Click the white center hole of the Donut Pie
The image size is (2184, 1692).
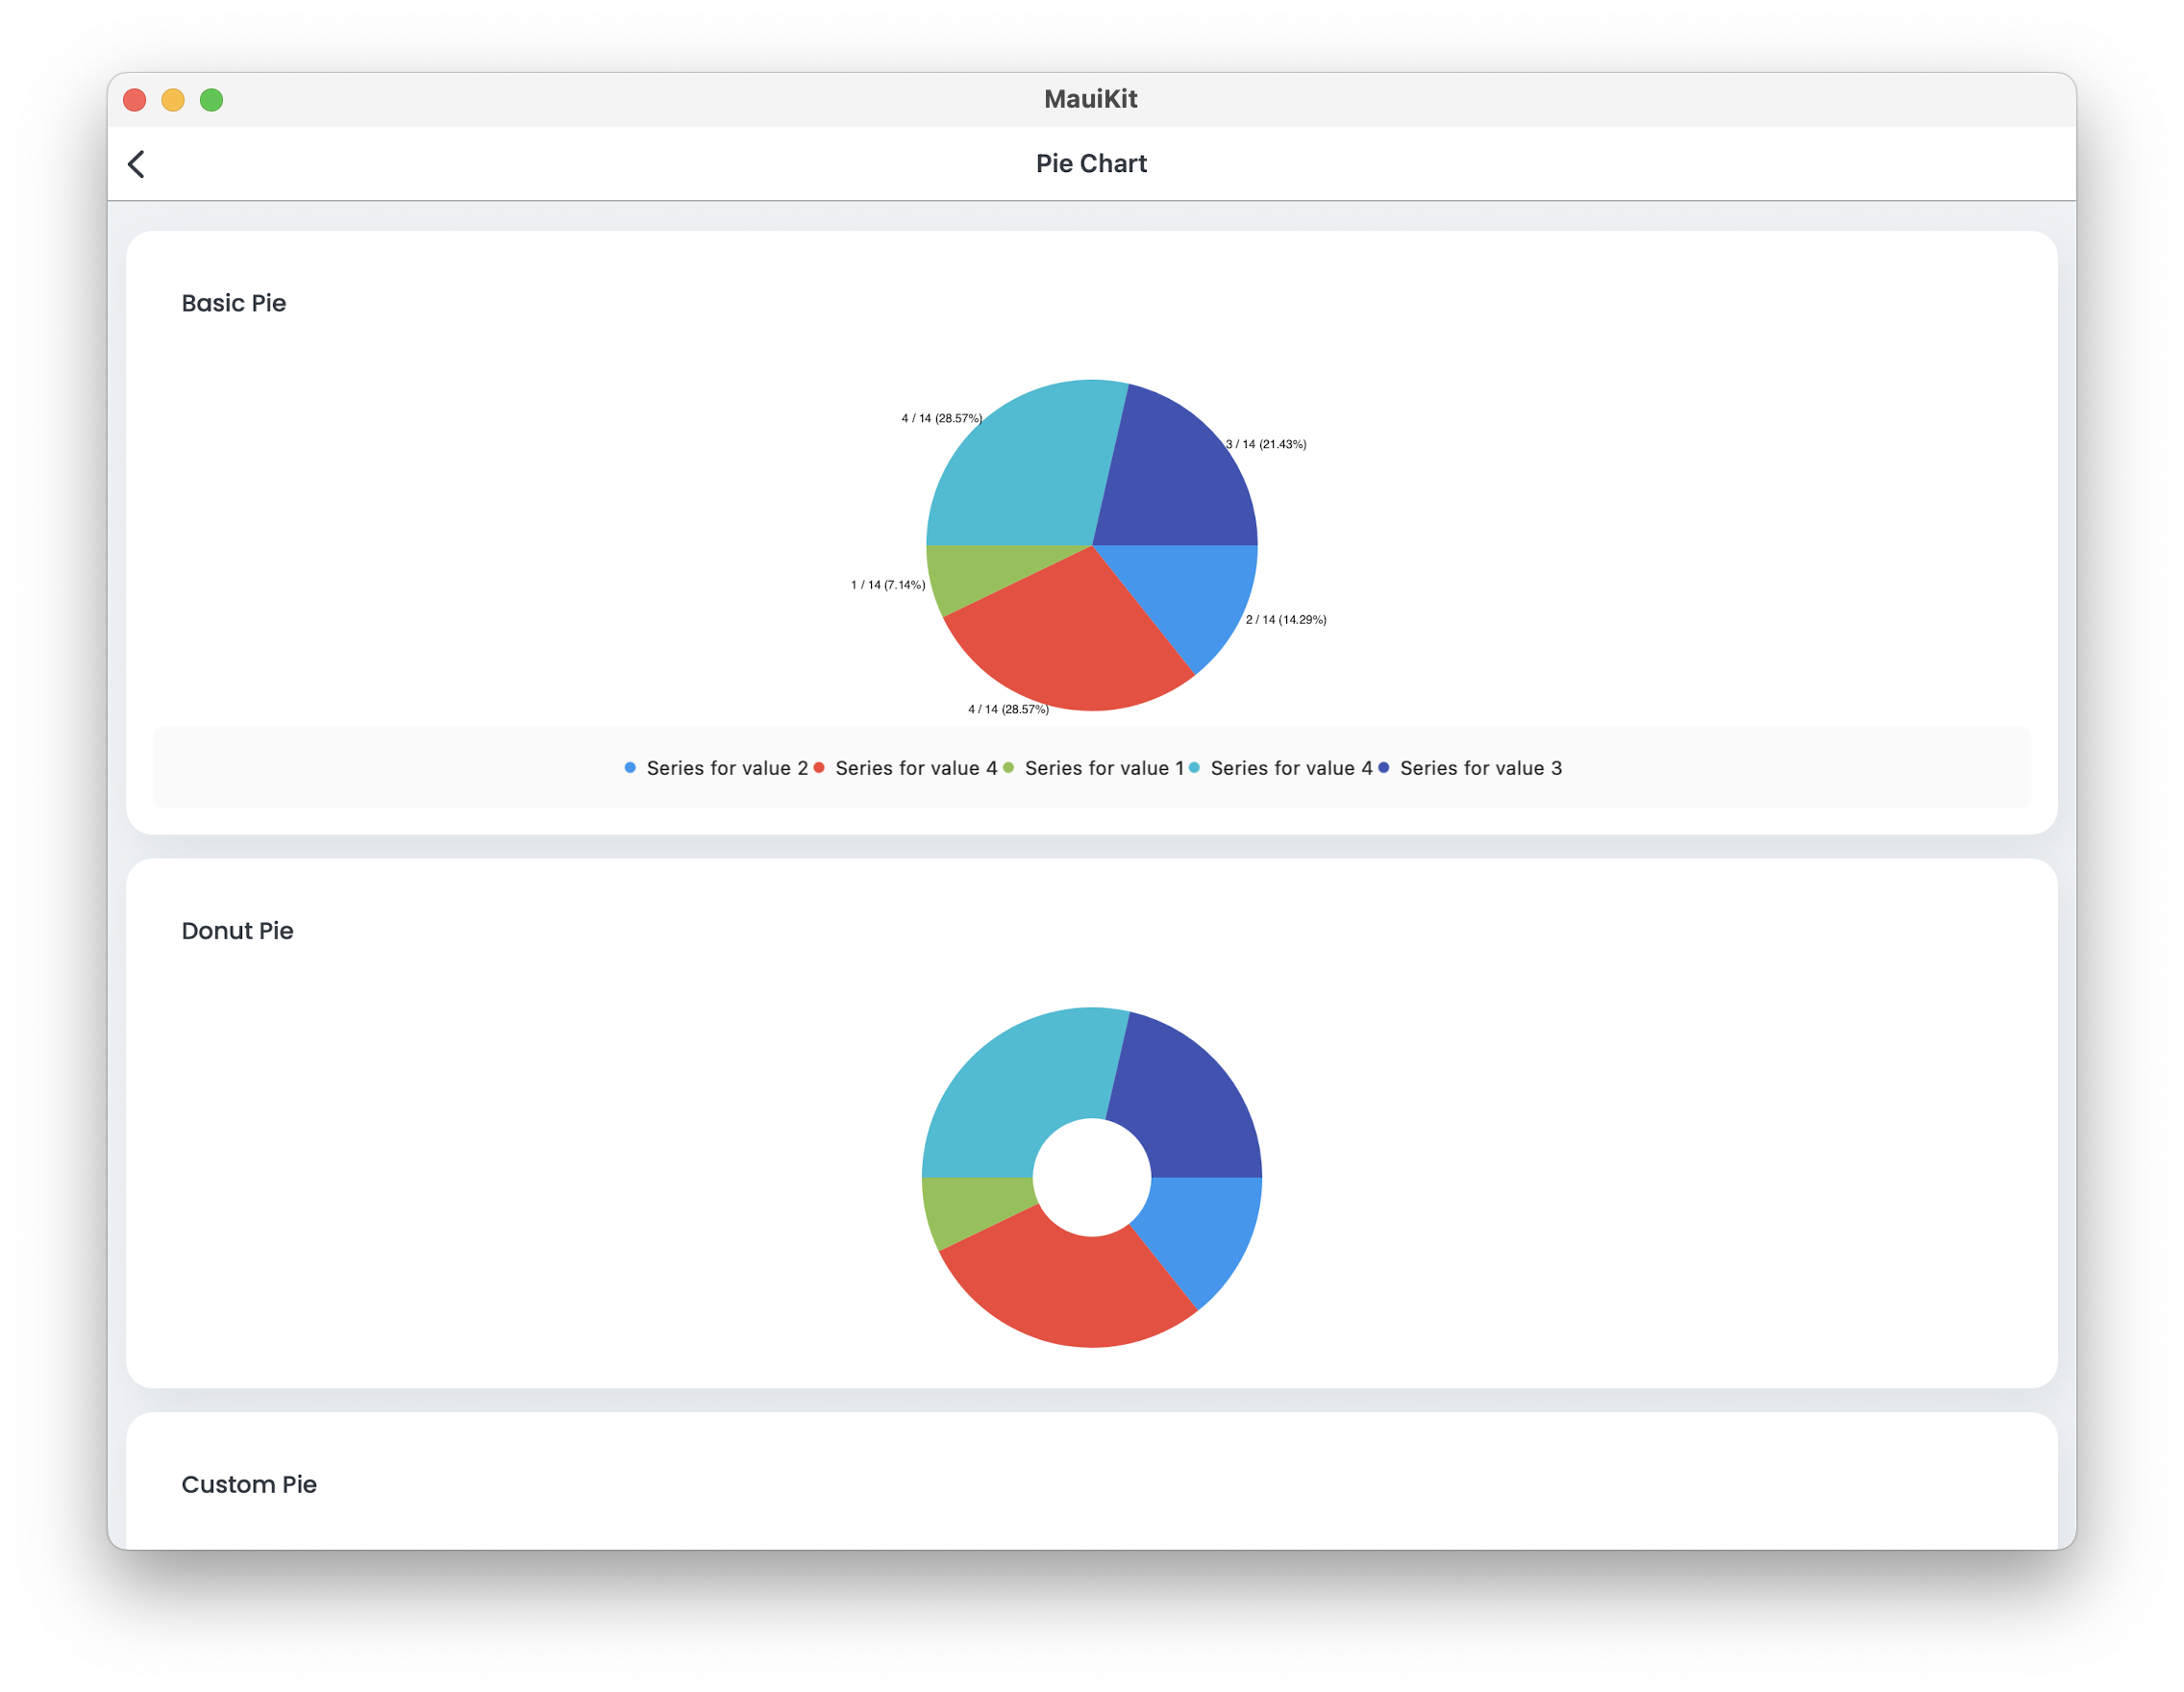[x=1092, y=1177]
